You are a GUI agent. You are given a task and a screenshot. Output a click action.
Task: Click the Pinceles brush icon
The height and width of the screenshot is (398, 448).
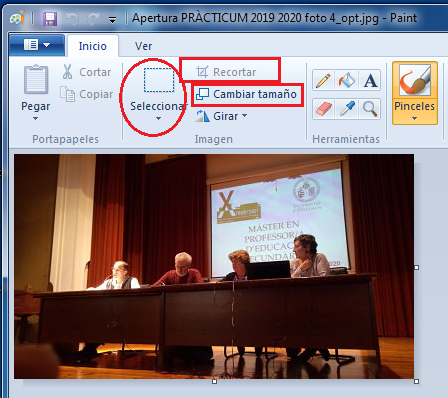(x=415, y=80)
